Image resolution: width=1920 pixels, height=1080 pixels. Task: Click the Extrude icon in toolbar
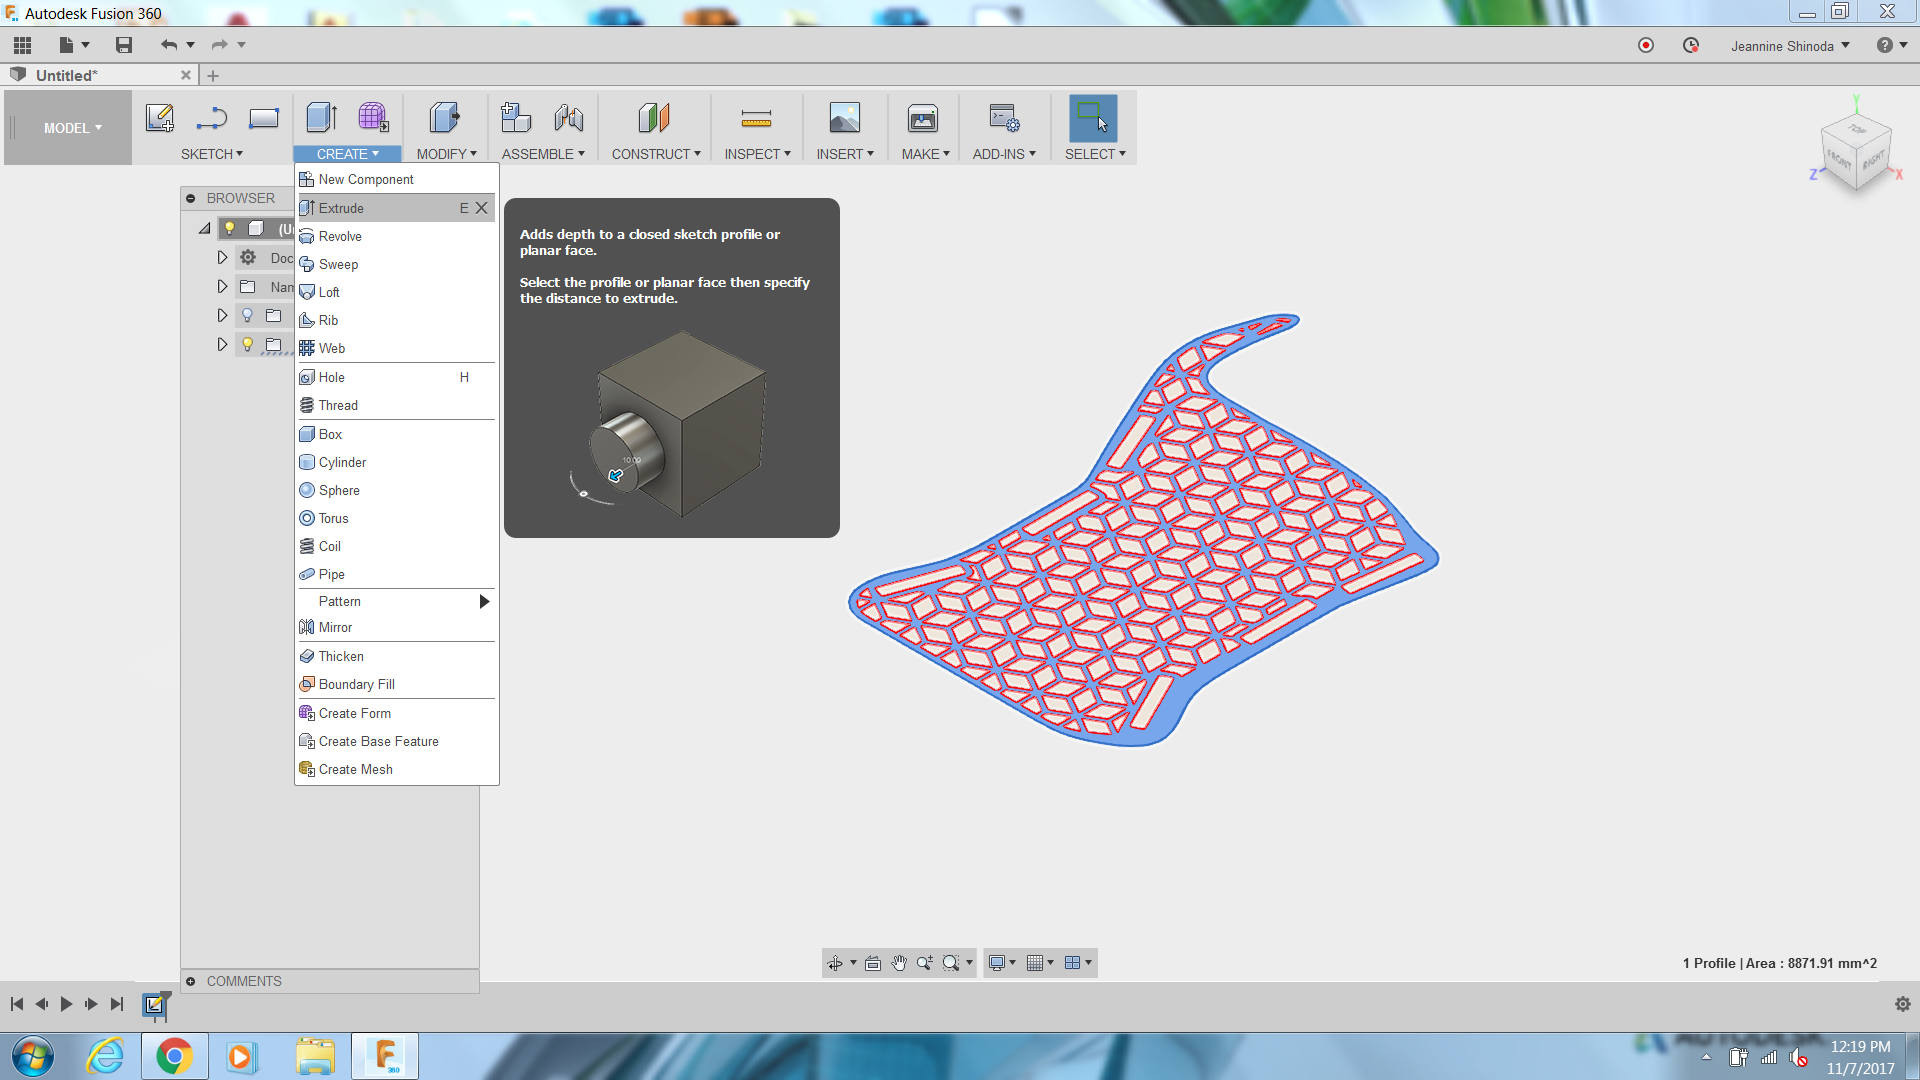click(x=322, y=118)
